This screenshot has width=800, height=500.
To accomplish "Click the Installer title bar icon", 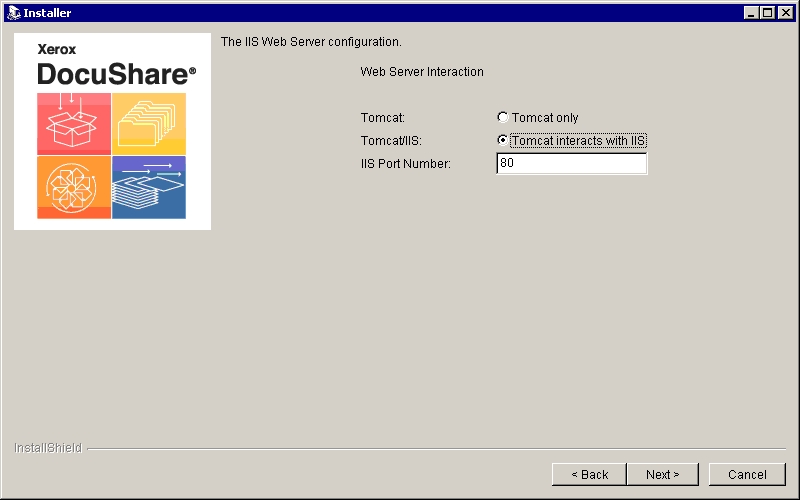I will [x=13, y=13].
